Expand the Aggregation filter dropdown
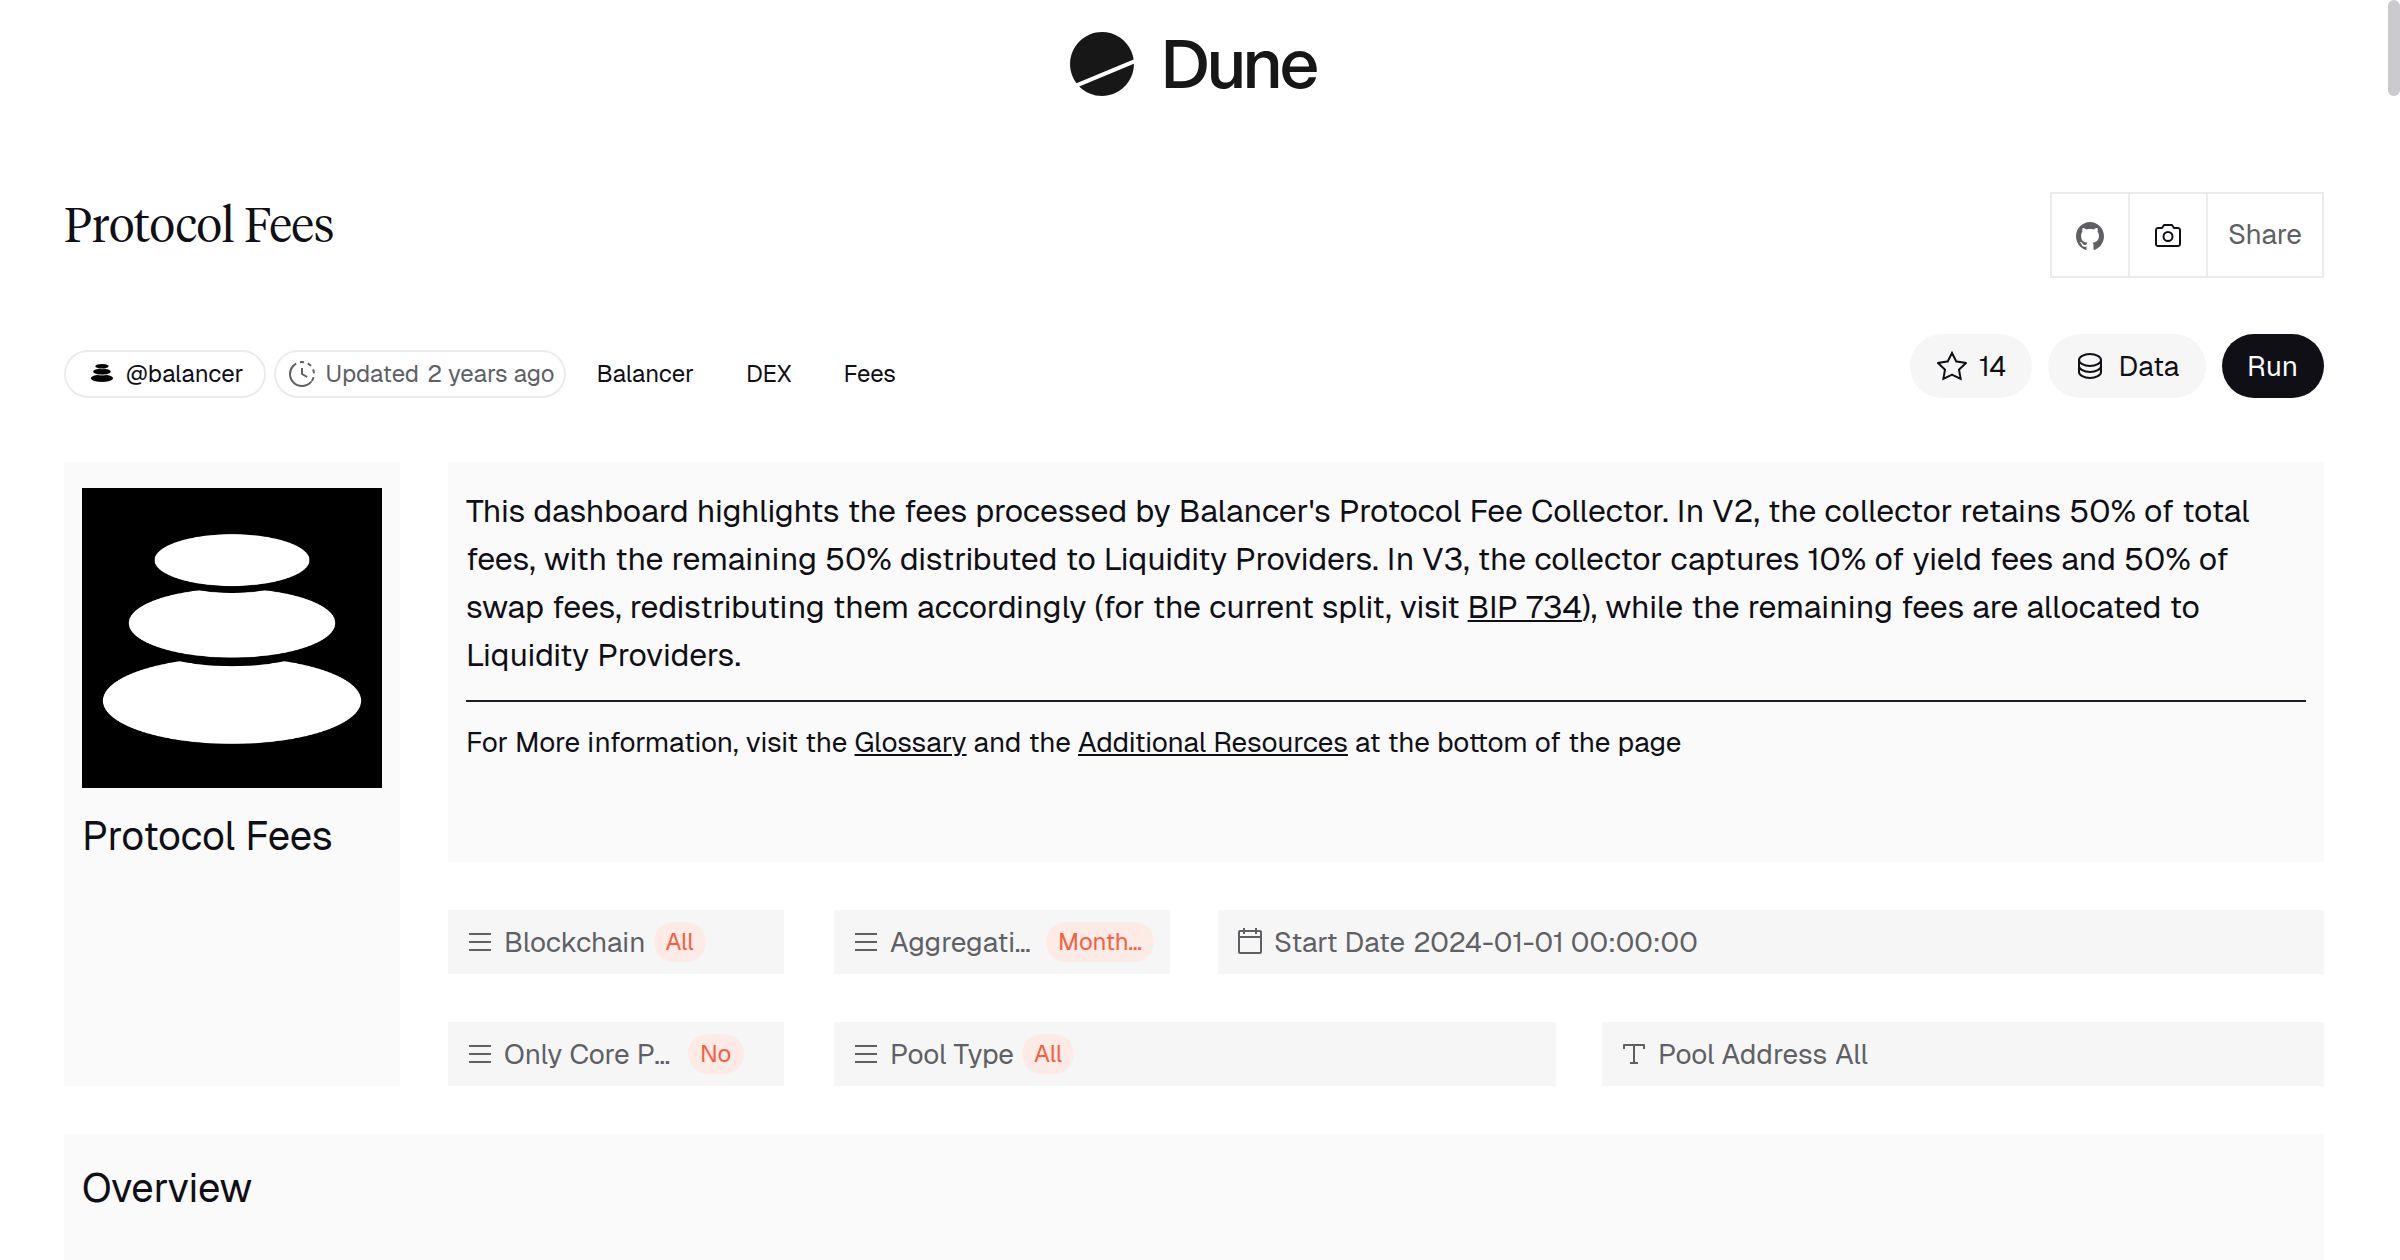This screenshot has height=1260, width=2400. tap(1001, 942)
